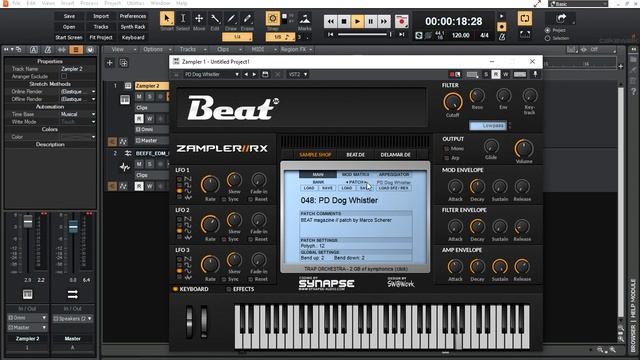This screenshot has width=640, height=360.
Task: Go to project start
Action: point(331,35)
